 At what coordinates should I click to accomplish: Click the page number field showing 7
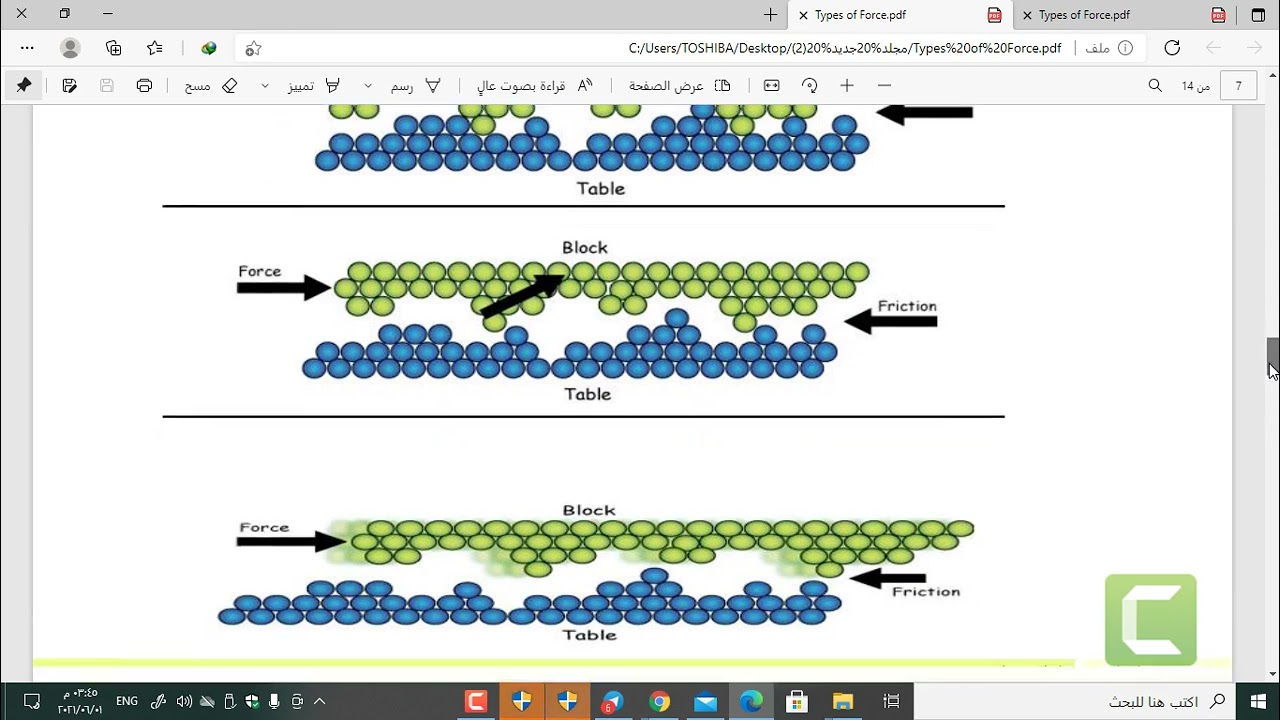pyautogui.click(x=1239, y=86)
